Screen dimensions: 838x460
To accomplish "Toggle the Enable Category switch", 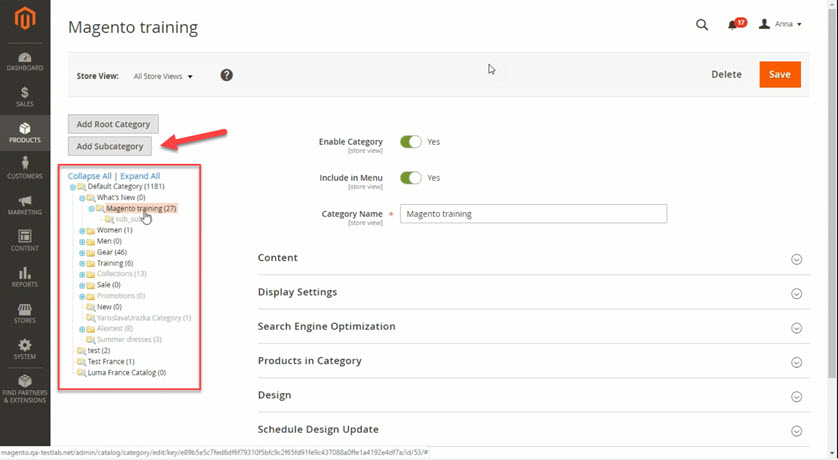I will pyautogui.click(x=410, y=142).
